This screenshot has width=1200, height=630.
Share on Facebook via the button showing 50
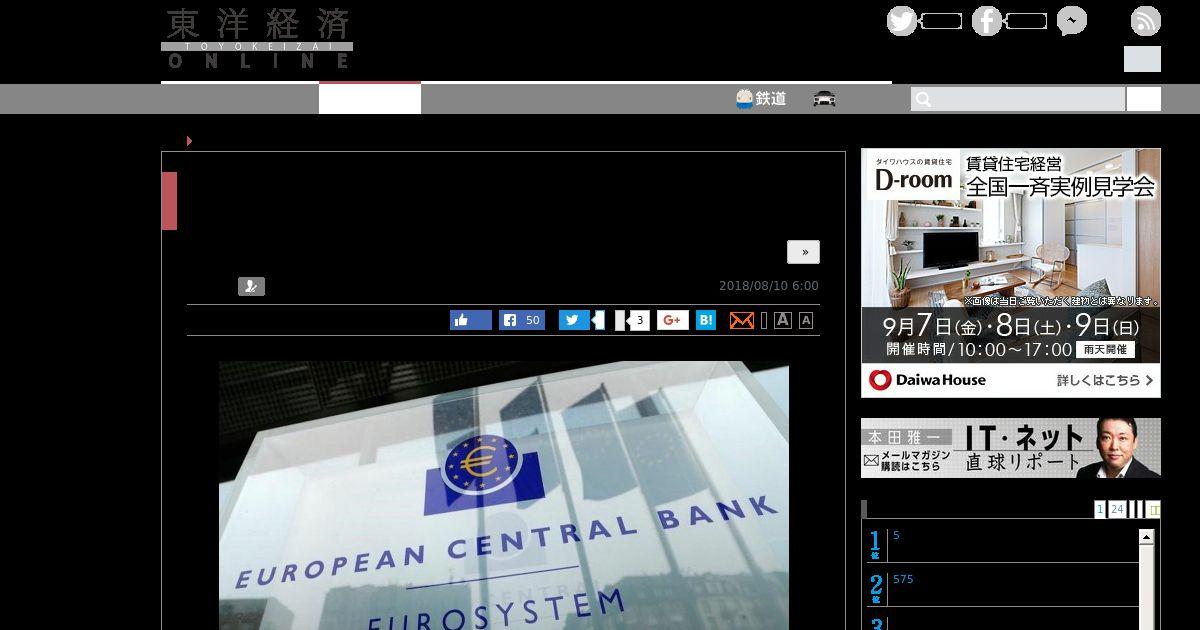click(522, 320)
